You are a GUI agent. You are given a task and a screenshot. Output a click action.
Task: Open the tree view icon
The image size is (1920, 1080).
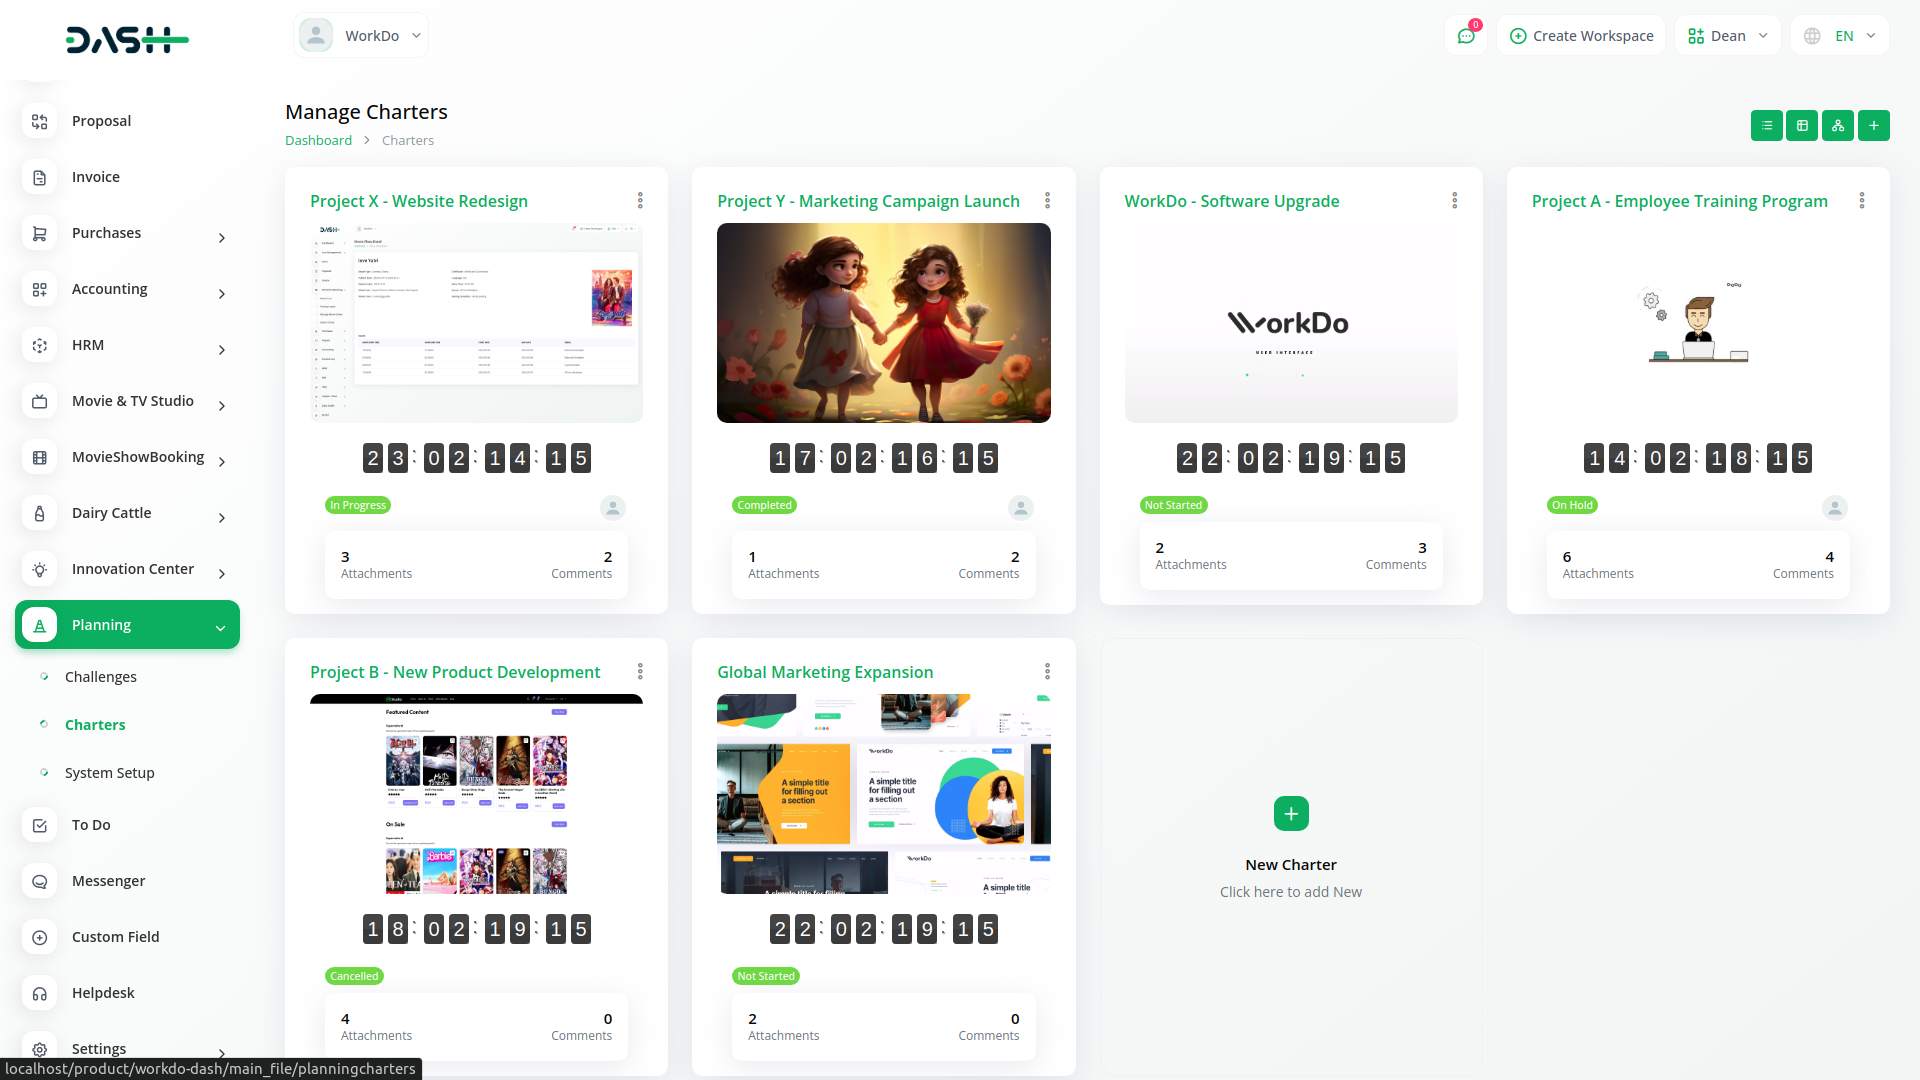pos(1838,126)
